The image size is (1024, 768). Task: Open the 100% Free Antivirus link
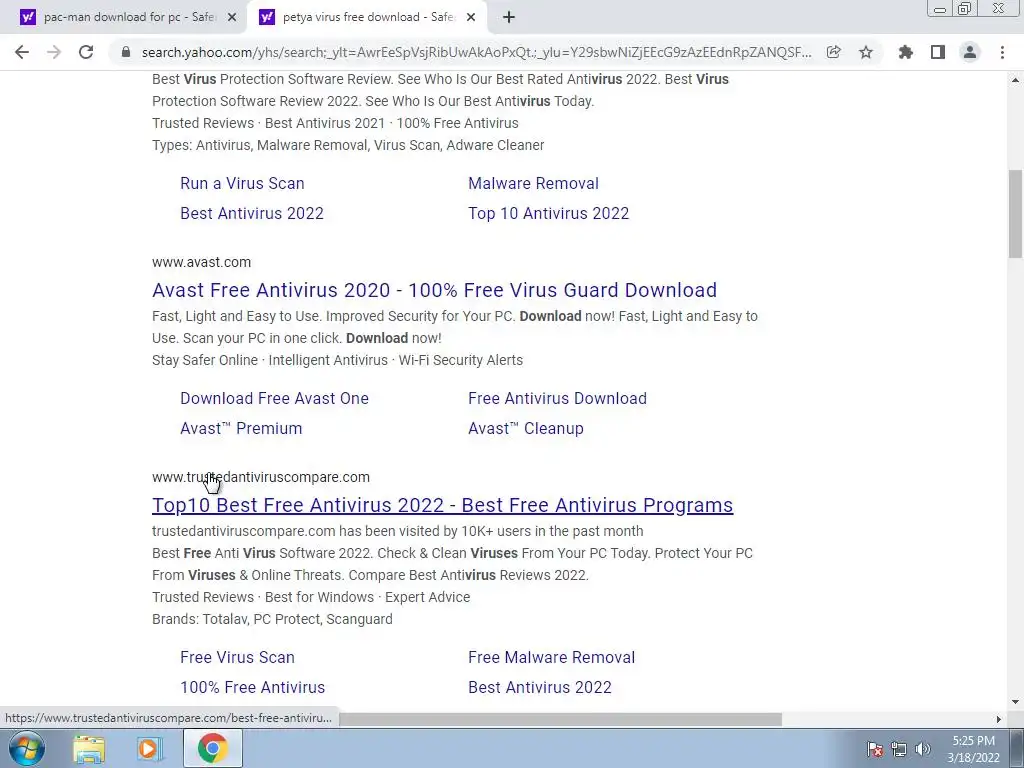click(x=253, y=688)
